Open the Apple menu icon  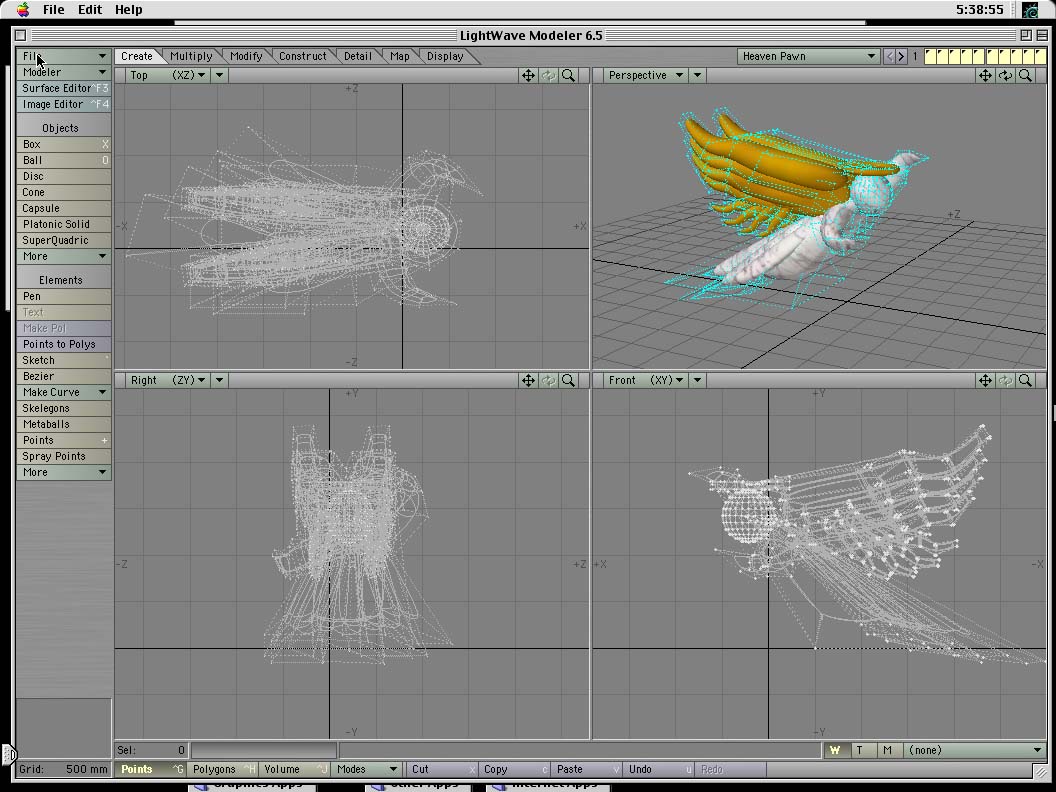[22, 9]
